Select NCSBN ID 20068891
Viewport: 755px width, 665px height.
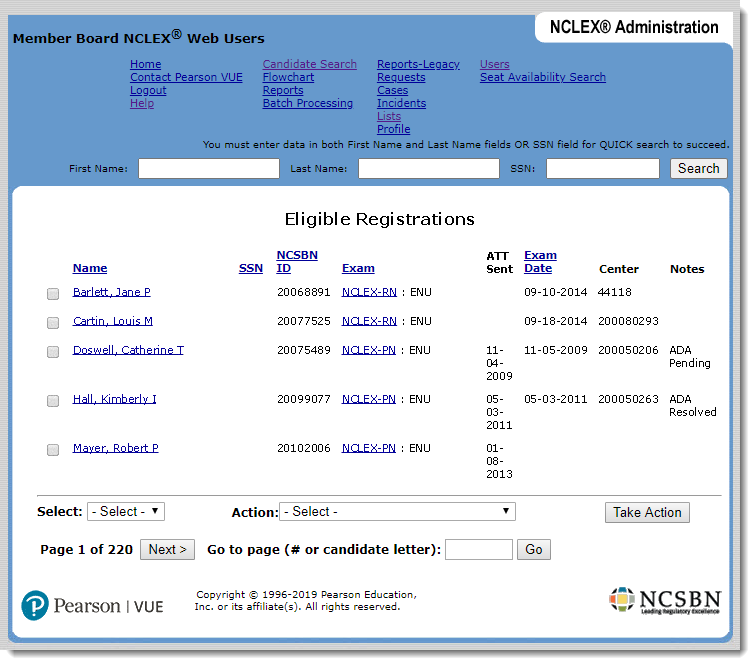(303, 292)
